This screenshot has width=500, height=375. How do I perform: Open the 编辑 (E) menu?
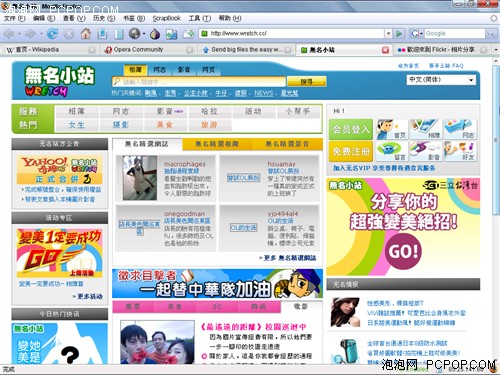click(x=44, y=18)
